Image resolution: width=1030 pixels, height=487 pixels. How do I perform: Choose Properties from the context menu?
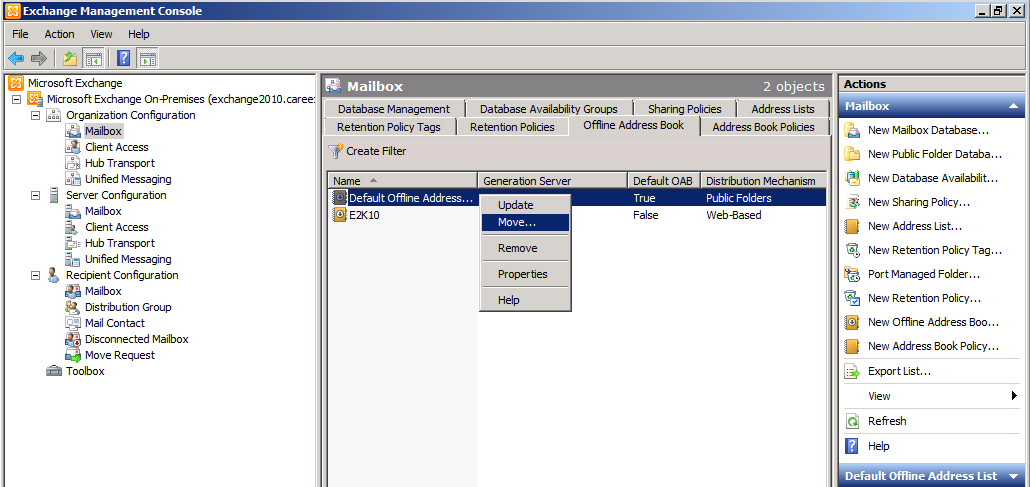click(525, 274)
